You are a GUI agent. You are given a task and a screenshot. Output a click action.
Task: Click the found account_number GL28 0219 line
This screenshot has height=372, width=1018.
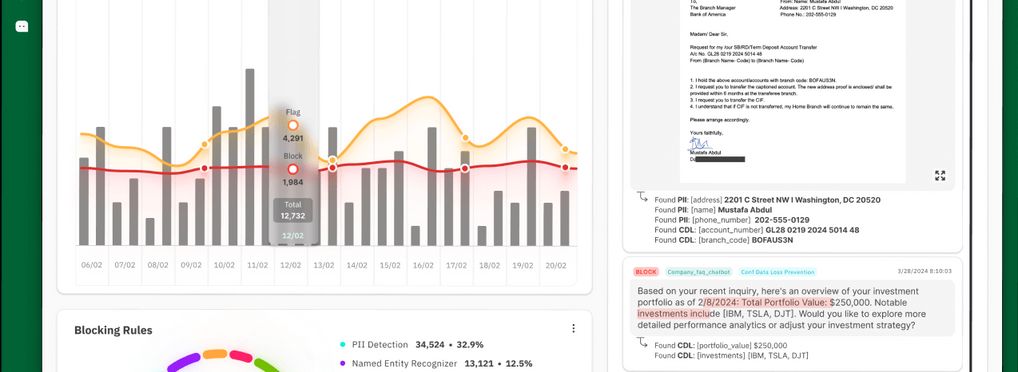tap(756, 230)
